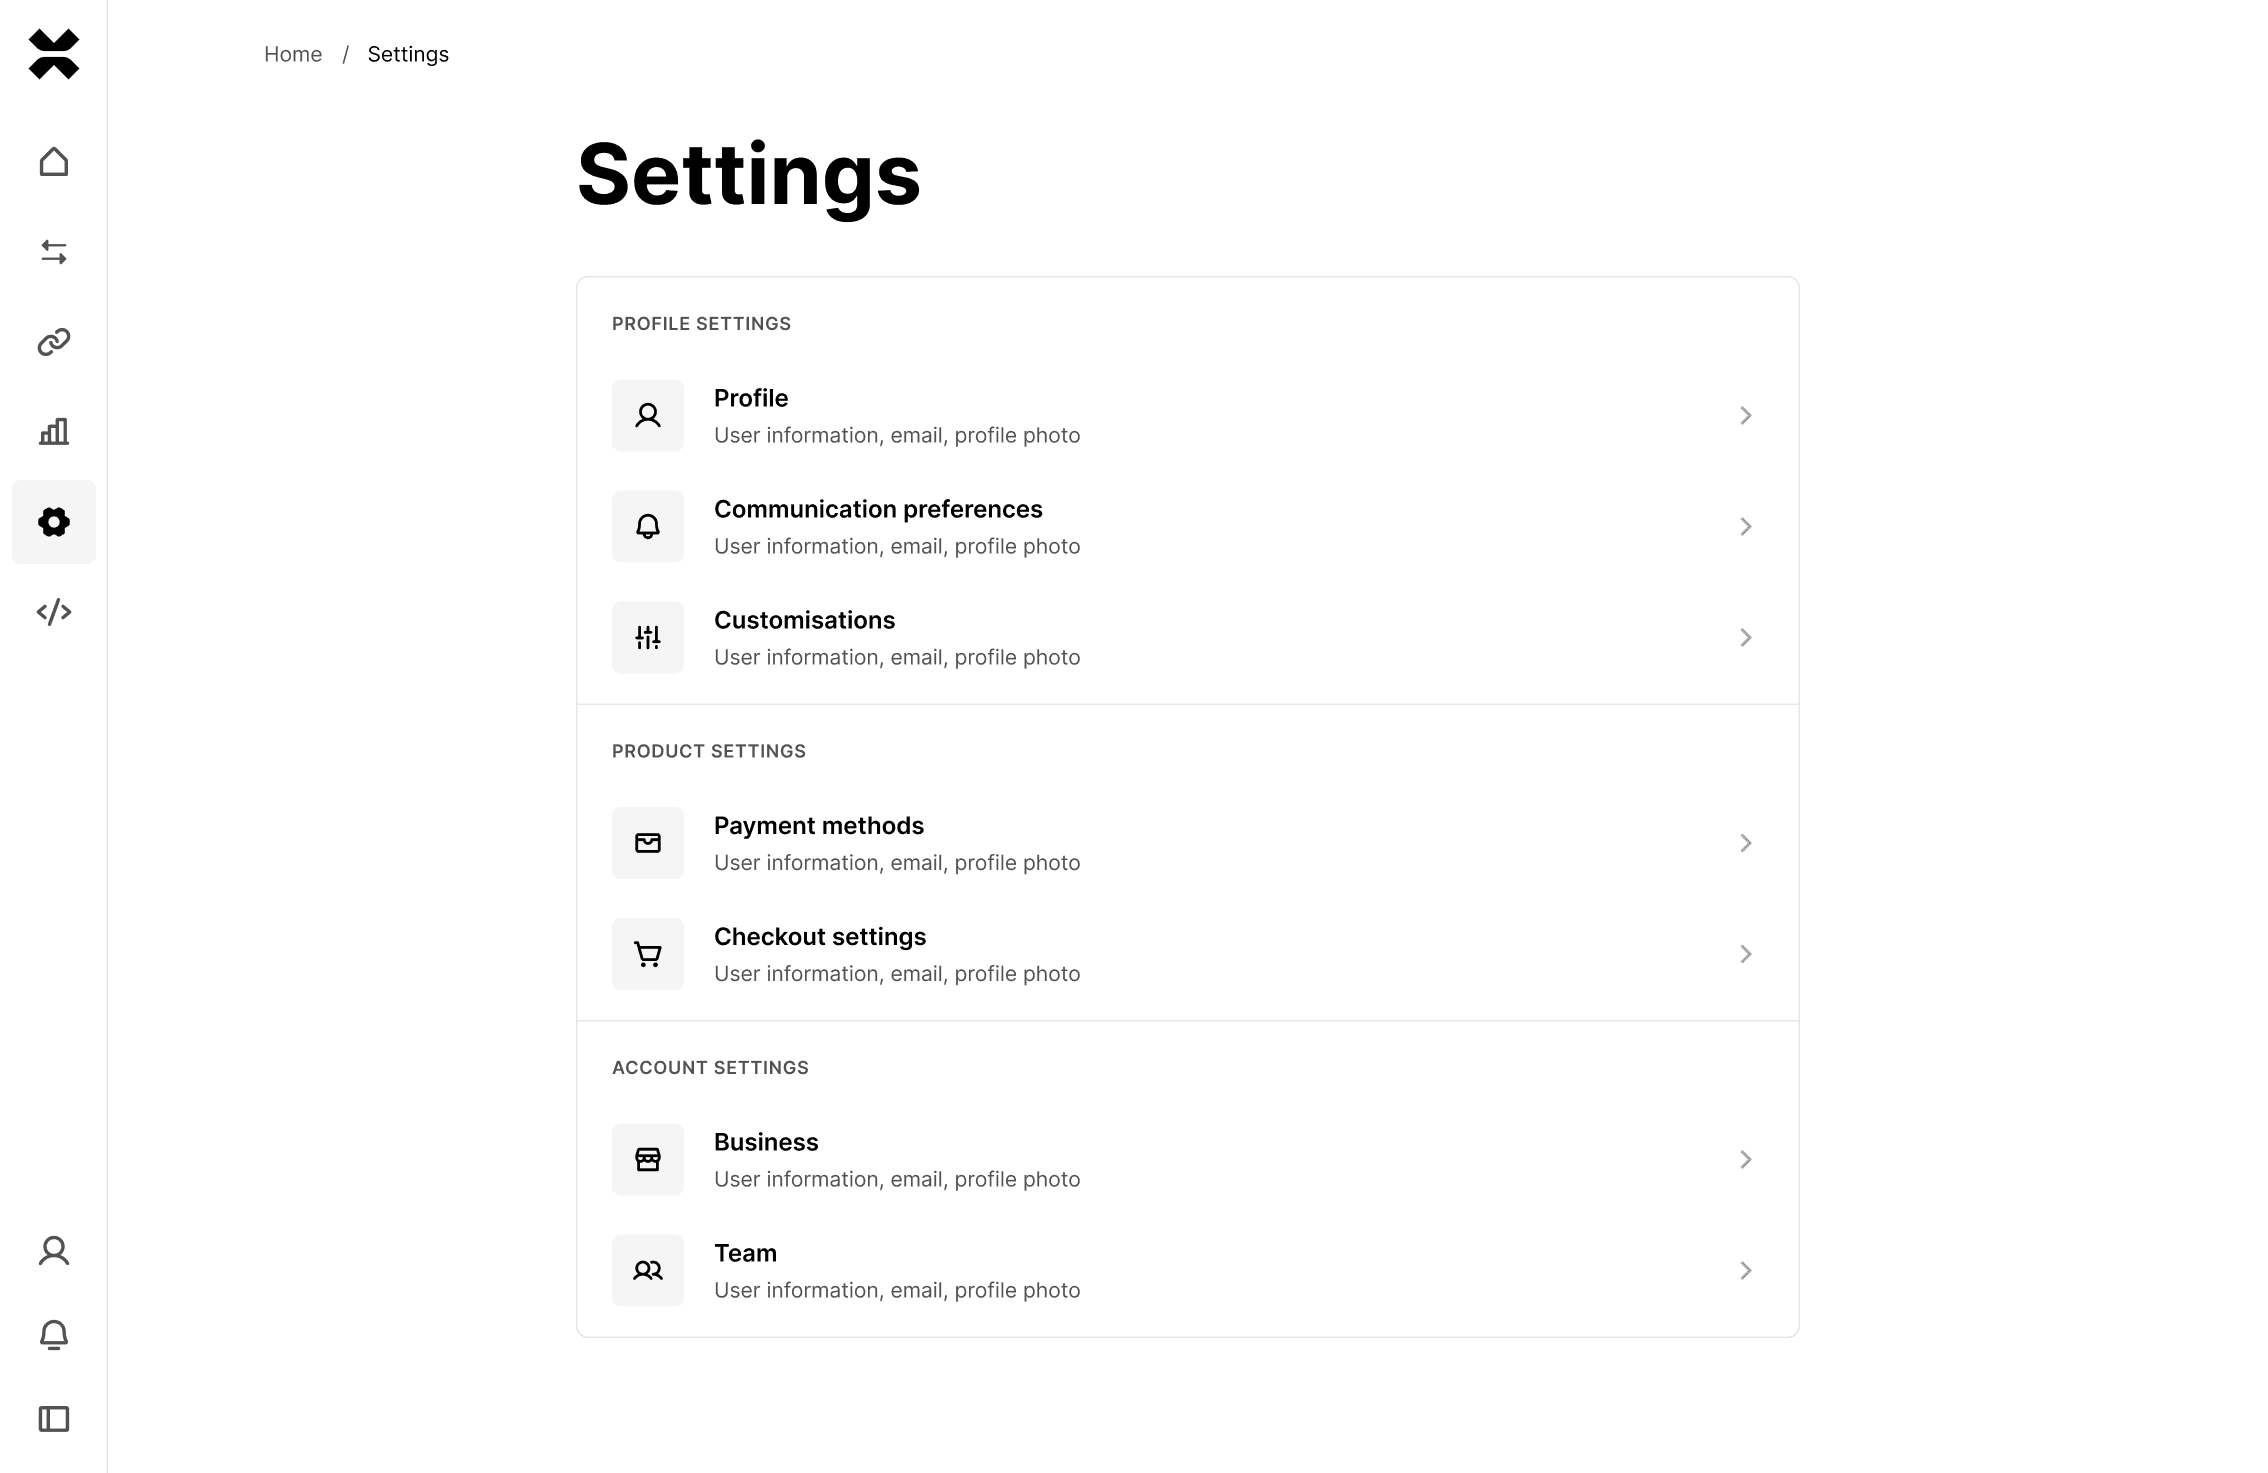Select the Business storefront icon
The height and width of the screenshot is (1473, 2268).
tap(648, 1160)
